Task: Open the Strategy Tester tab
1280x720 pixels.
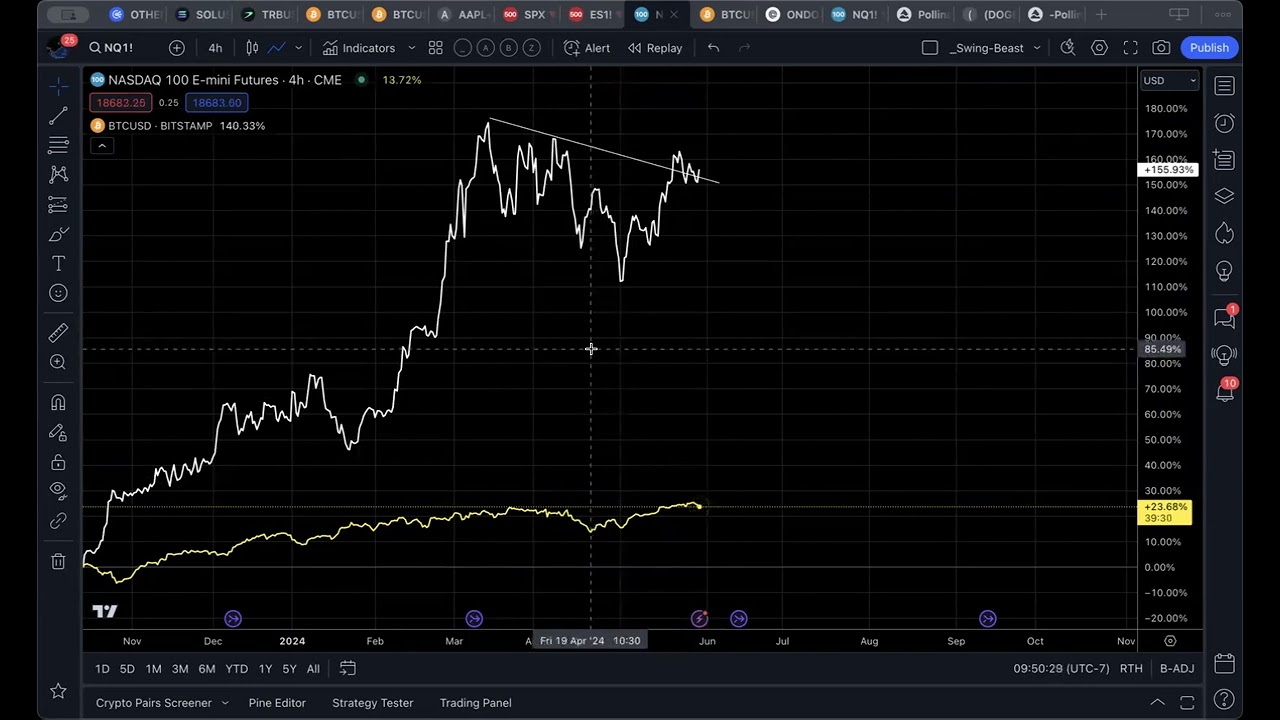Action: pyautogui.click(x=372, y=703)
